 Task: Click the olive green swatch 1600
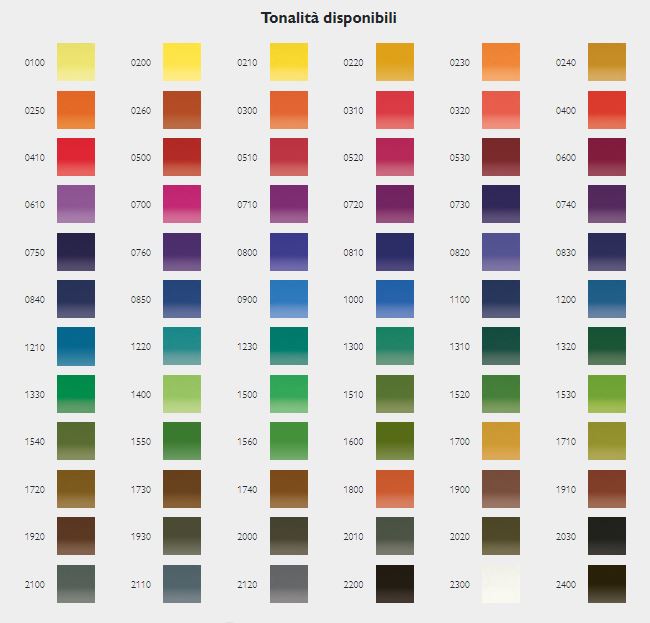(395, 441)
